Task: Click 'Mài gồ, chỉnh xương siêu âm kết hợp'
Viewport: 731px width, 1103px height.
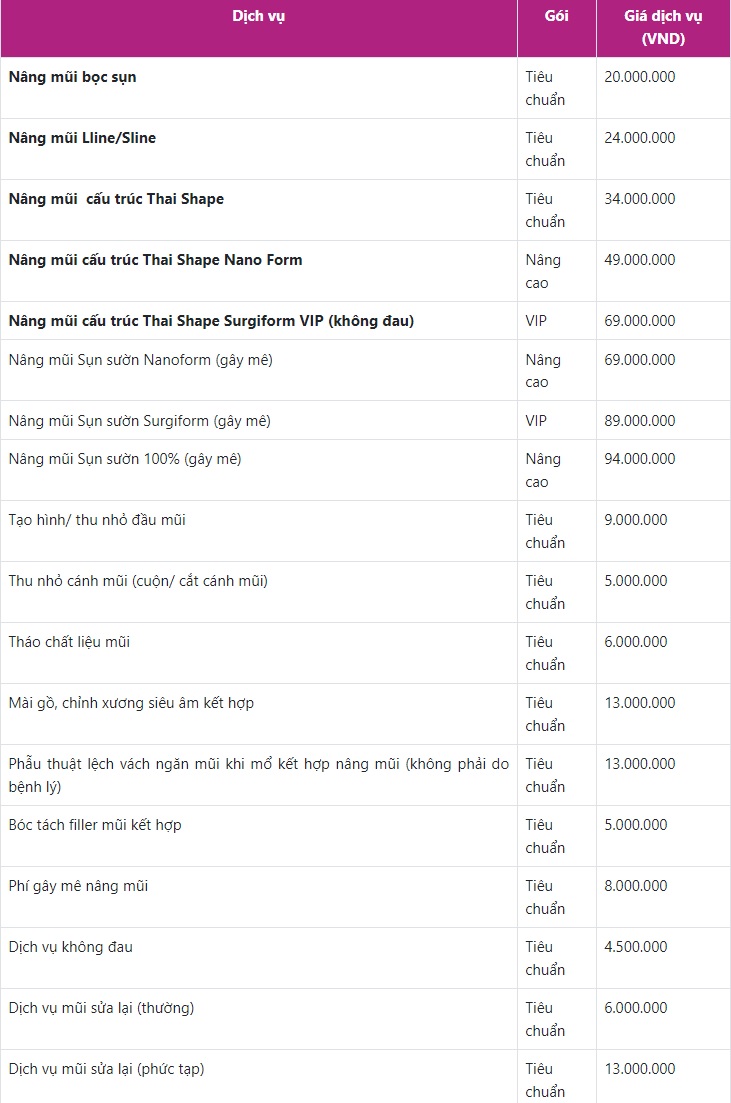Action: tap(131, 703)
